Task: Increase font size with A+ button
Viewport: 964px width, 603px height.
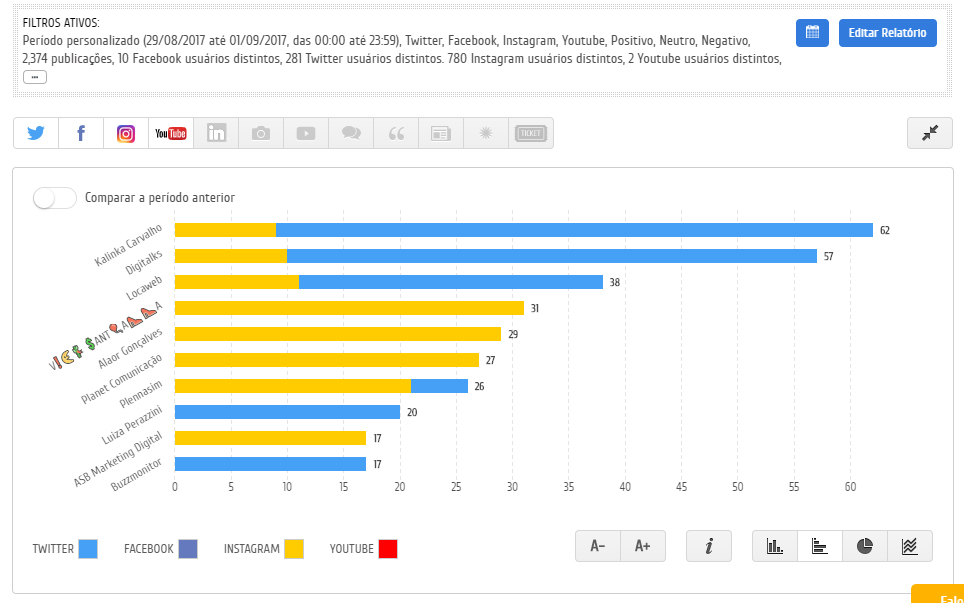Action: point(643,546)
